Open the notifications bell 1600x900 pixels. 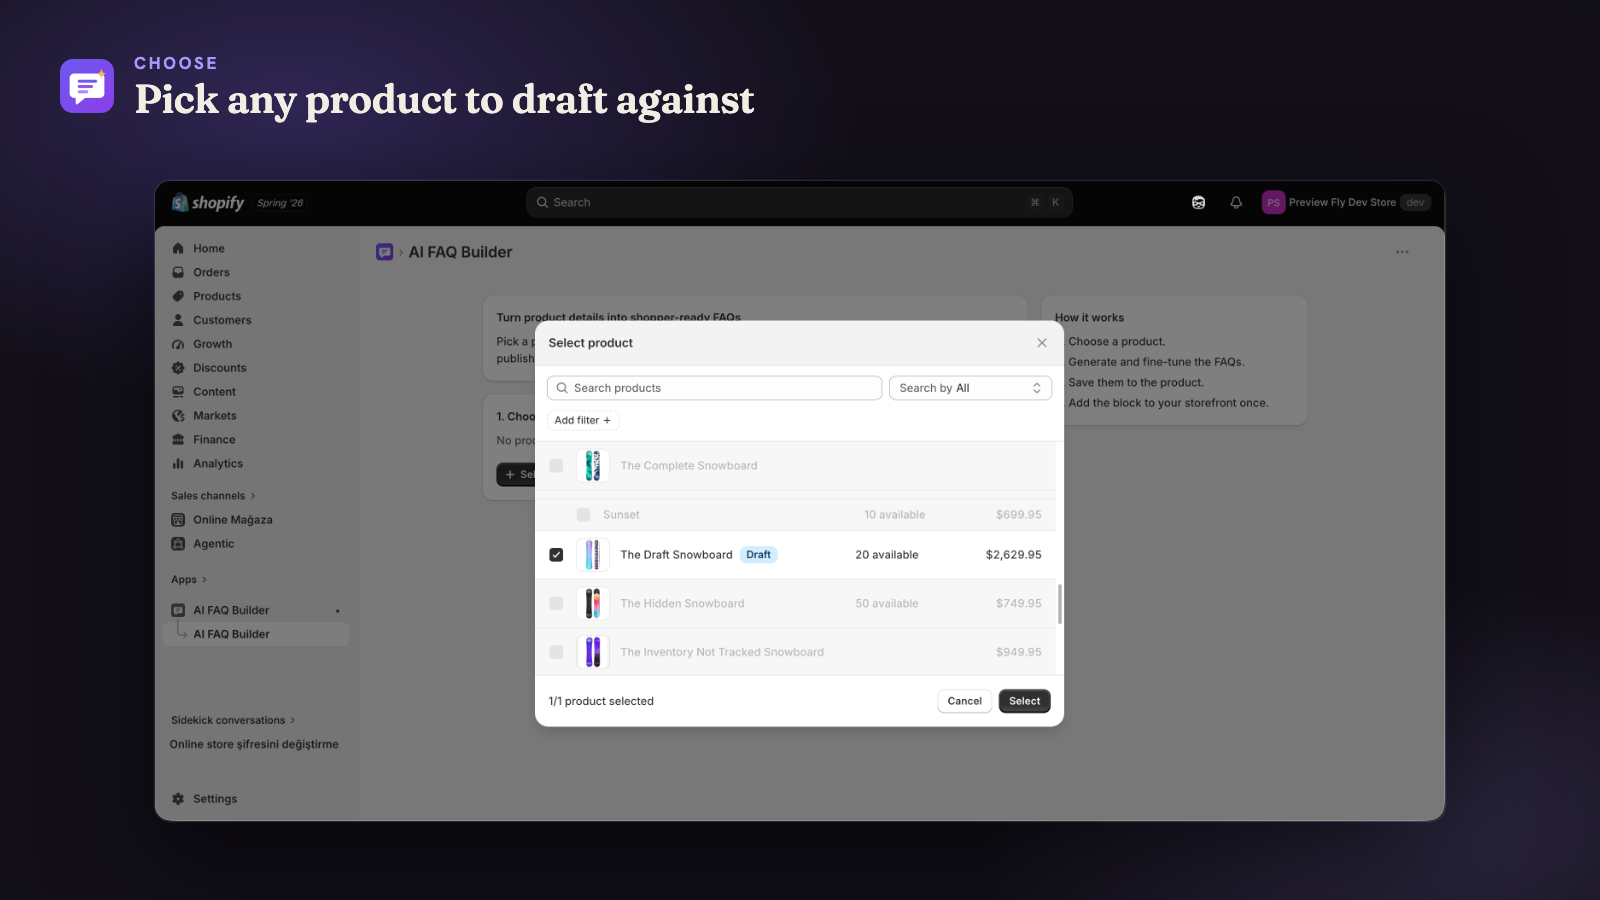click(1236, 202)
